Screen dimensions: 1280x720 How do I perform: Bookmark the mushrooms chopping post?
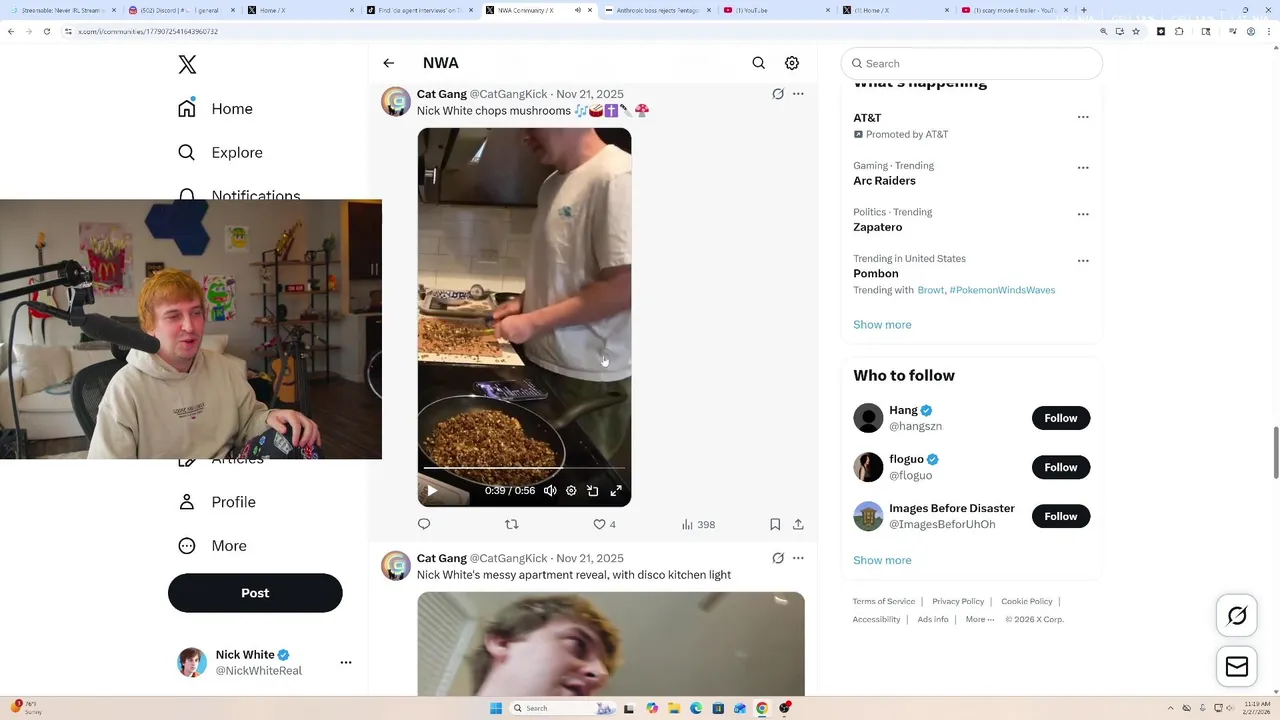pyautogui.click(x=775, y=524)
